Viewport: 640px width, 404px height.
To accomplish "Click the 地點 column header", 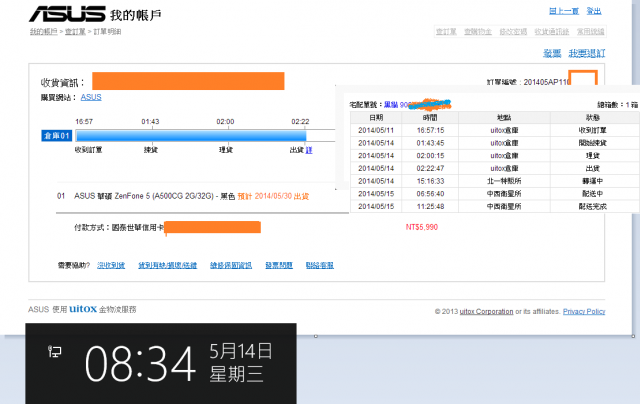I will point(504,118).
